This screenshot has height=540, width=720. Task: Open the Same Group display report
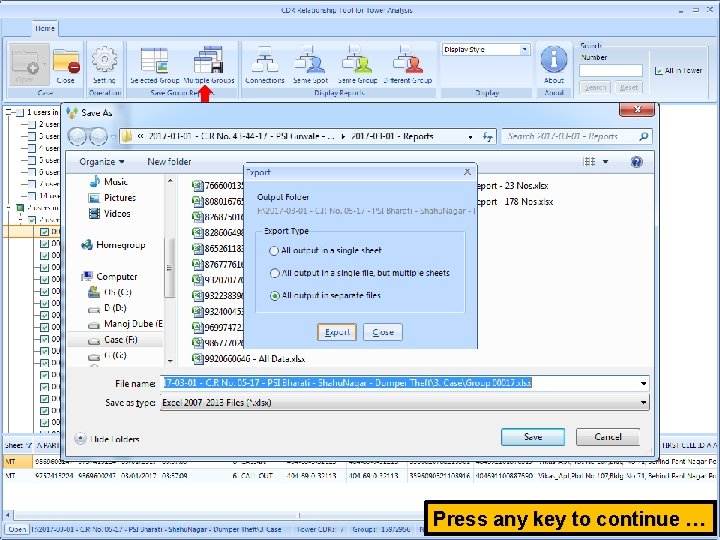pos(357,65)
